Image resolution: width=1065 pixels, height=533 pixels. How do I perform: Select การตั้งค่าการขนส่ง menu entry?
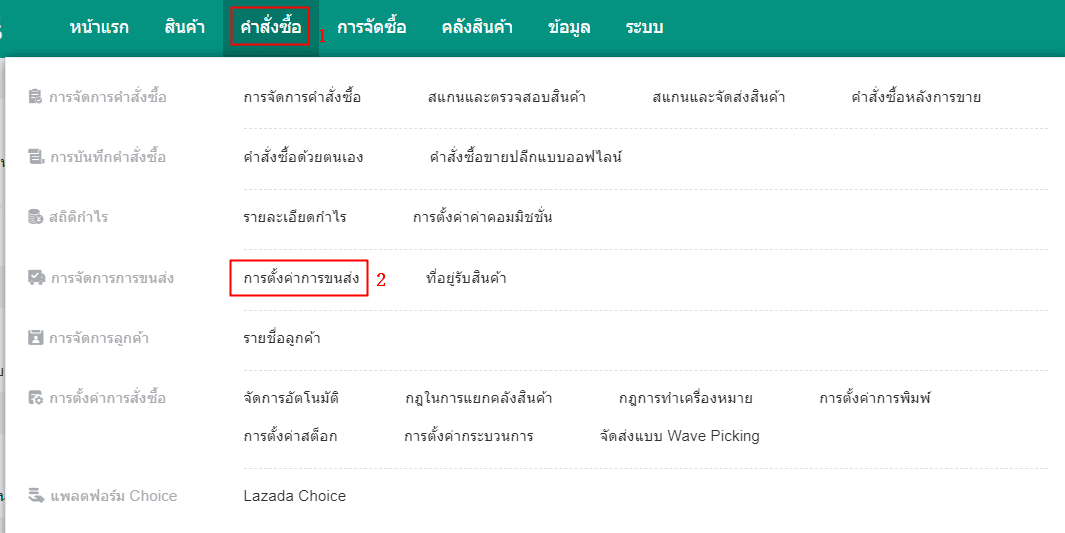[302, 278]
